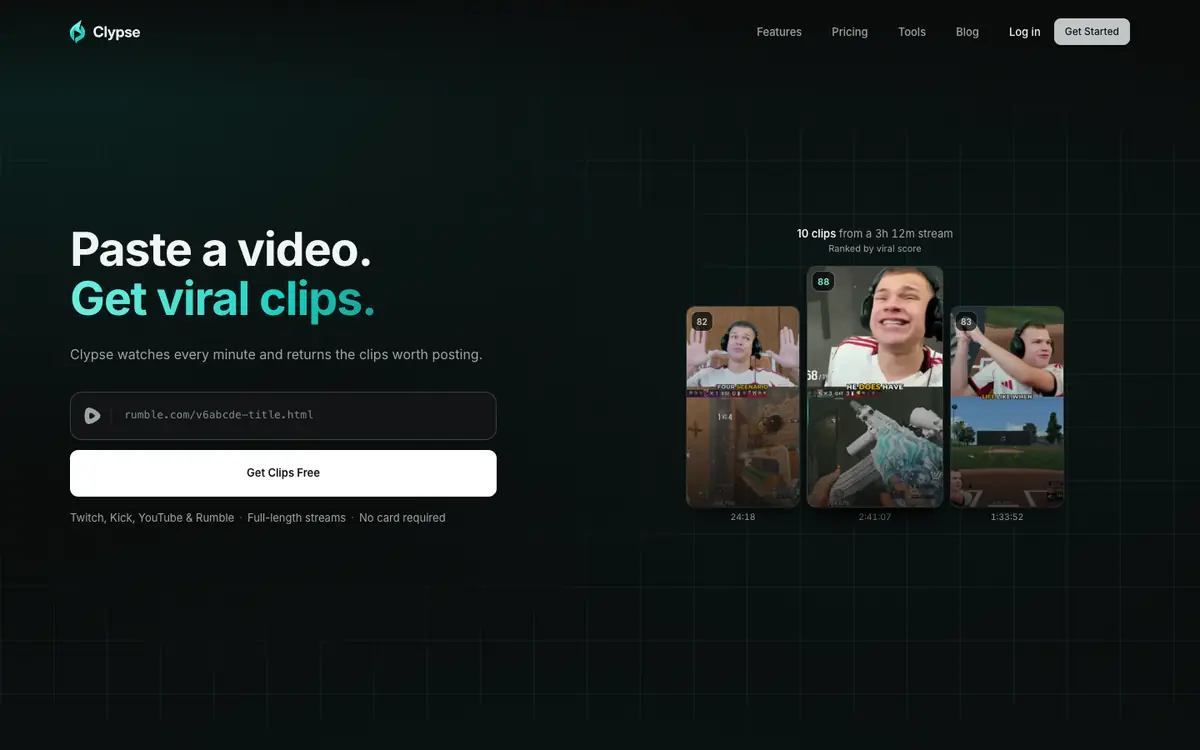Click the 'Clypse watches every minute' subheading

(x=276, y=355)
